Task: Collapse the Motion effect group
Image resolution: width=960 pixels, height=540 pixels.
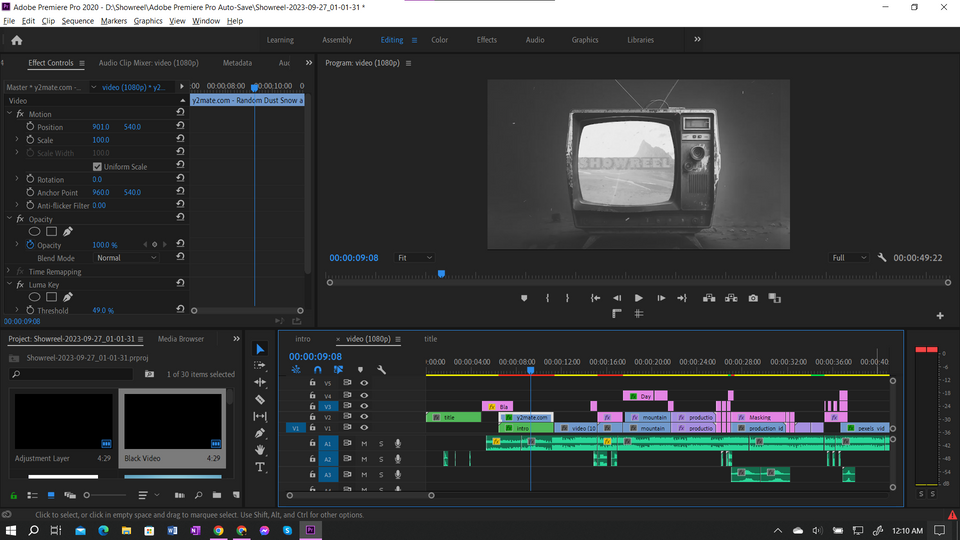Action: [9, 114]
